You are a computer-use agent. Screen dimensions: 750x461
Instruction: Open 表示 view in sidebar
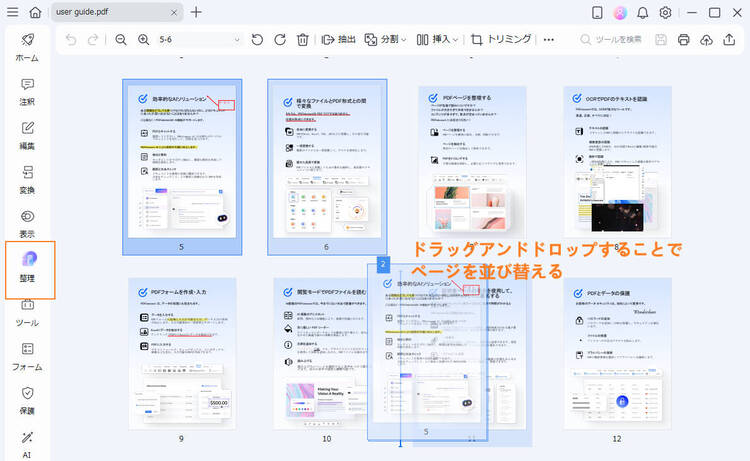[x=27, y=224]
